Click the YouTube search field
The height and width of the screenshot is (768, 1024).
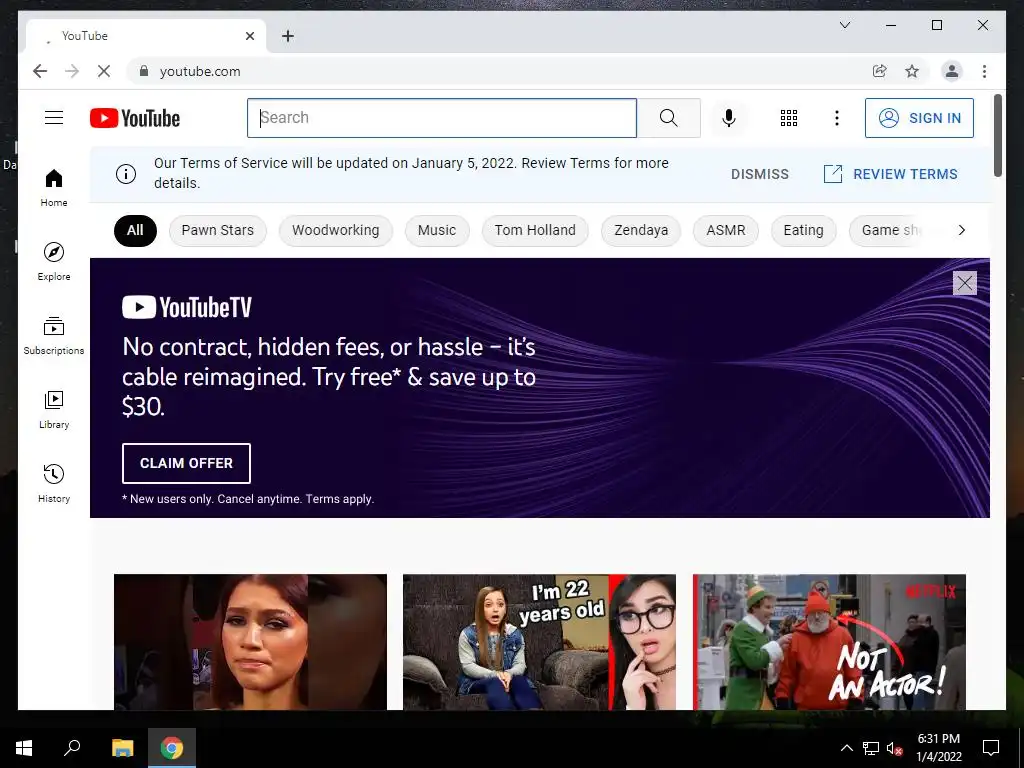(442, 118)
